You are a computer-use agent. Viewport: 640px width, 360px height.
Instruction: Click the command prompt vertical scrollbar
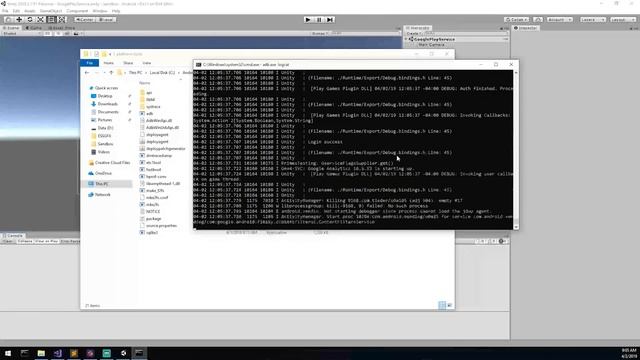click(x=516, y=149)
